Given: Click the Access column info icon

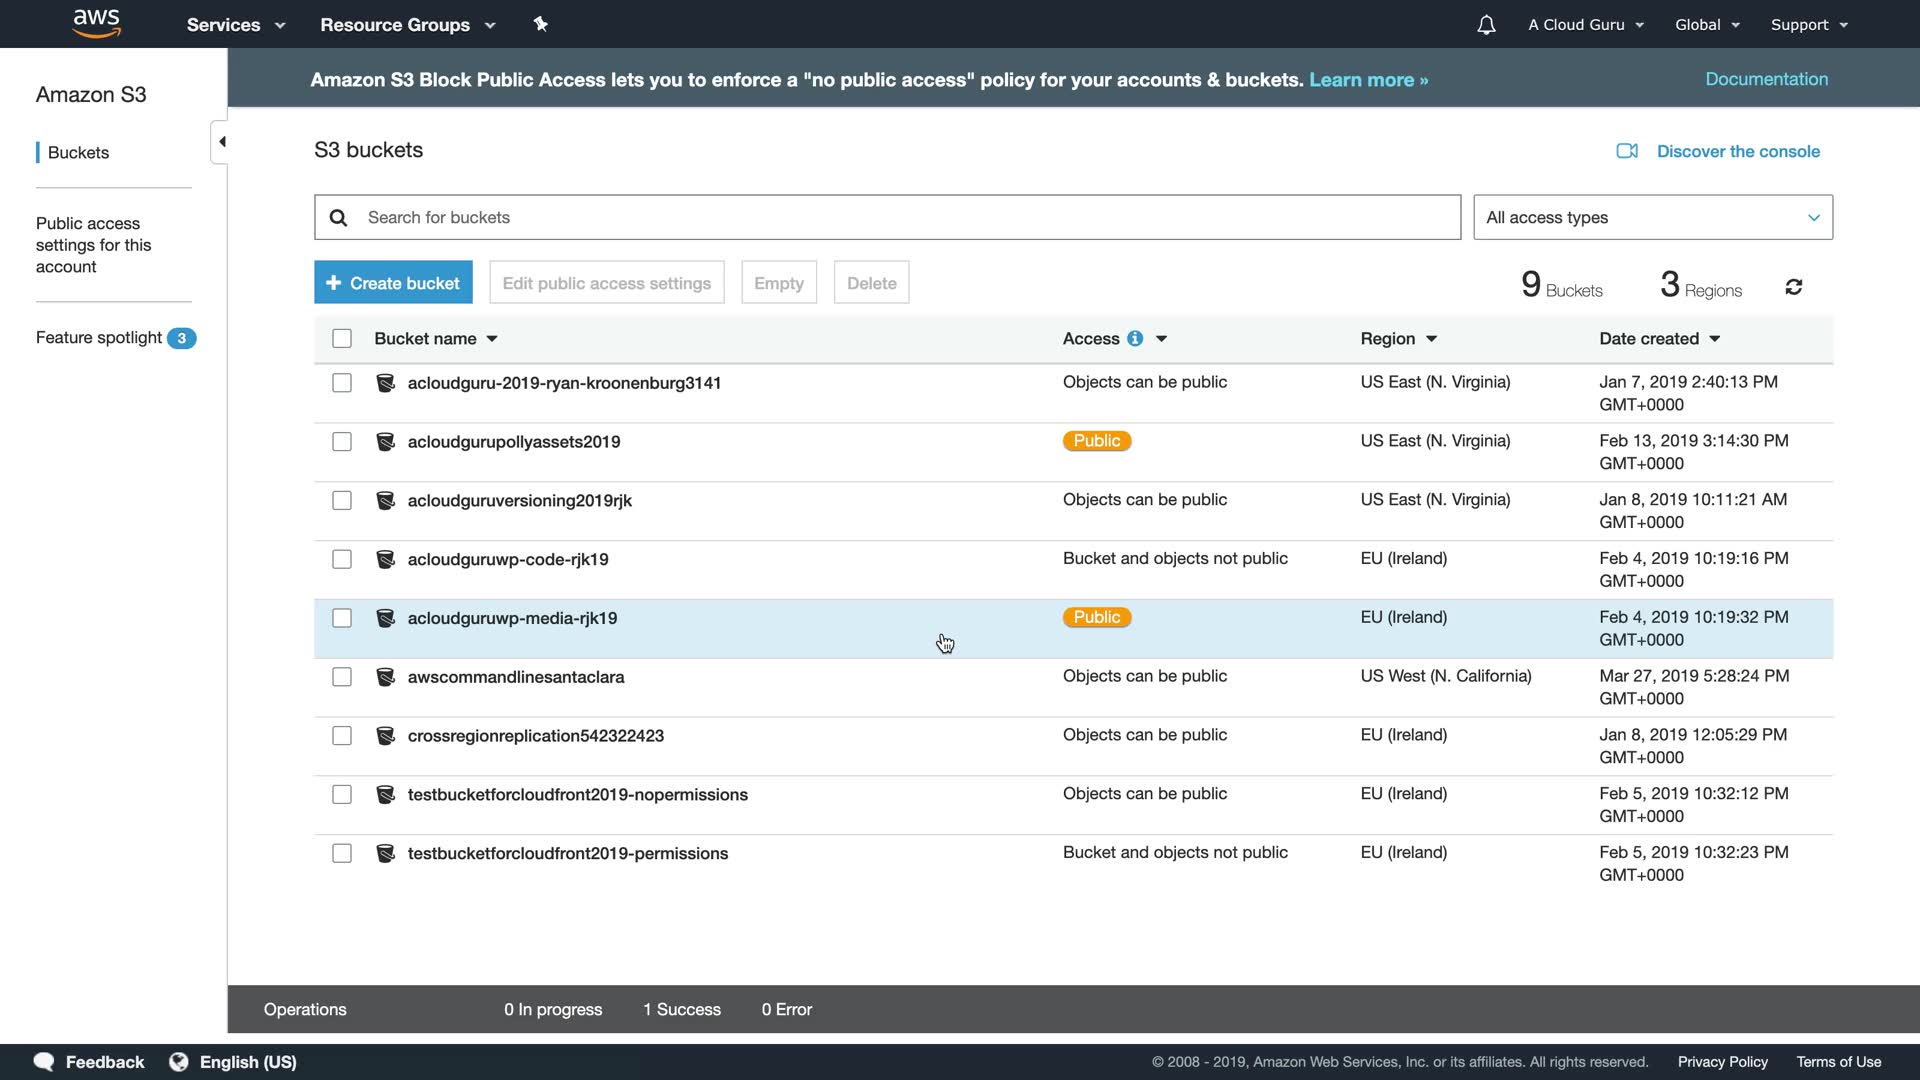Looking at the screenshot, I should [1135, 339].
